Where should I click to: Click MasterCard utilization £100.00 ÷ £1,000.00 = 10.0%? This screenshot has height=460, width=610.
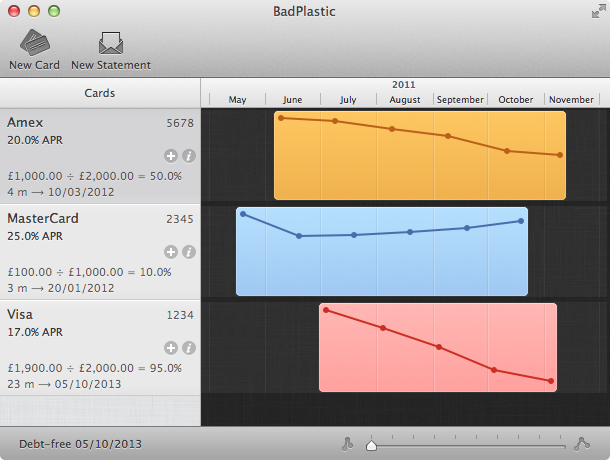tap(89, 272)
